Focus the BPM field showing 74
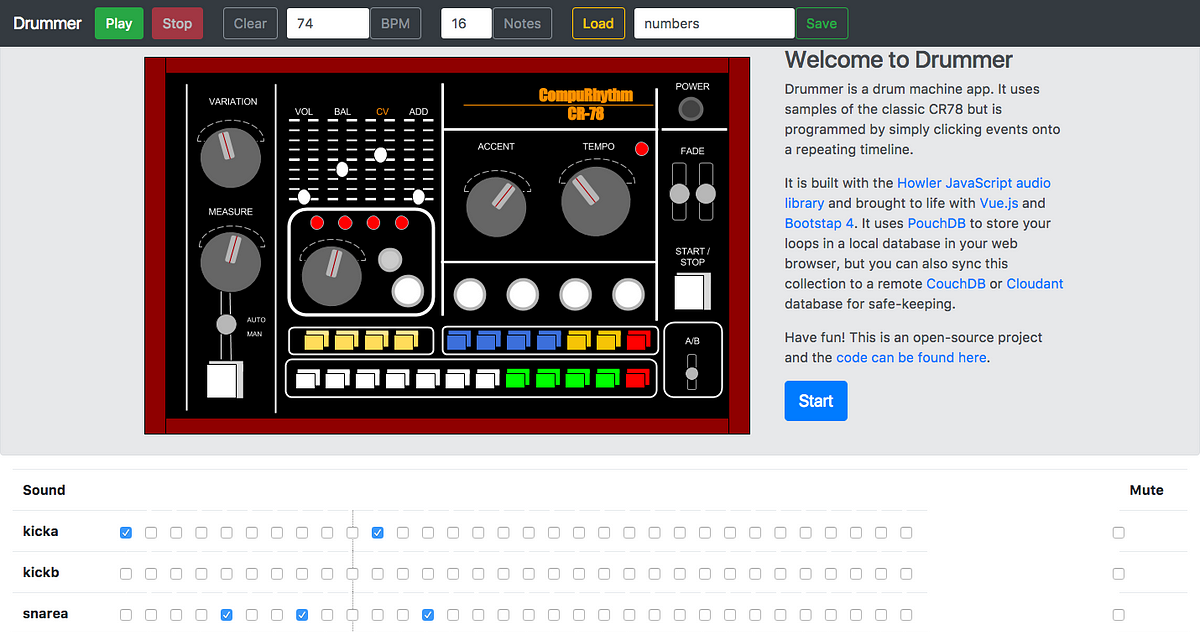Image resolution: width=1200 pixels, height=632 pixels. click(x=328, y=23)
